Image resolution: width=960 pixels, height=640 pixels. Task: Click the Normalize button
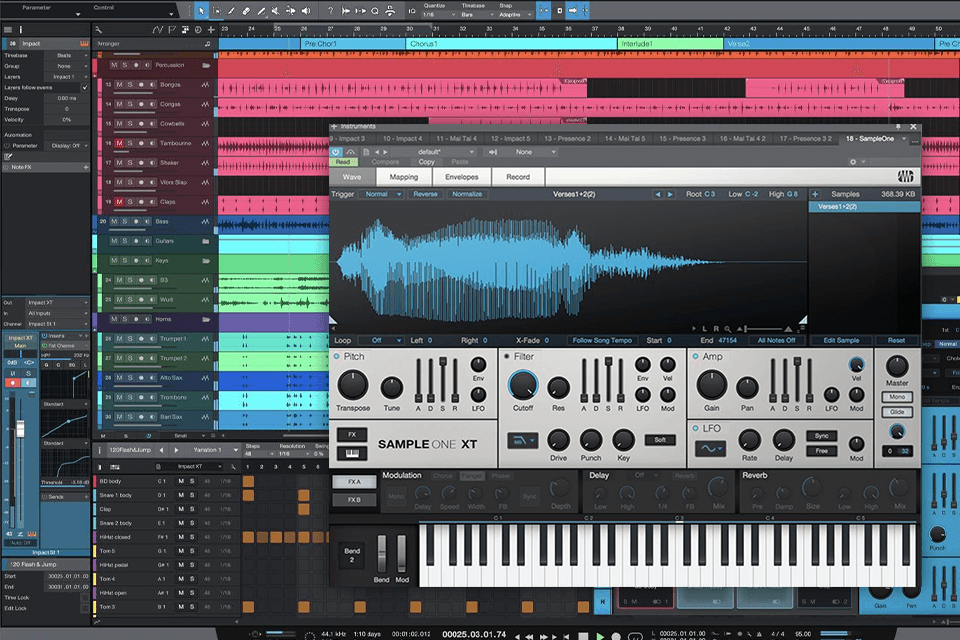[x=467, y=194]
